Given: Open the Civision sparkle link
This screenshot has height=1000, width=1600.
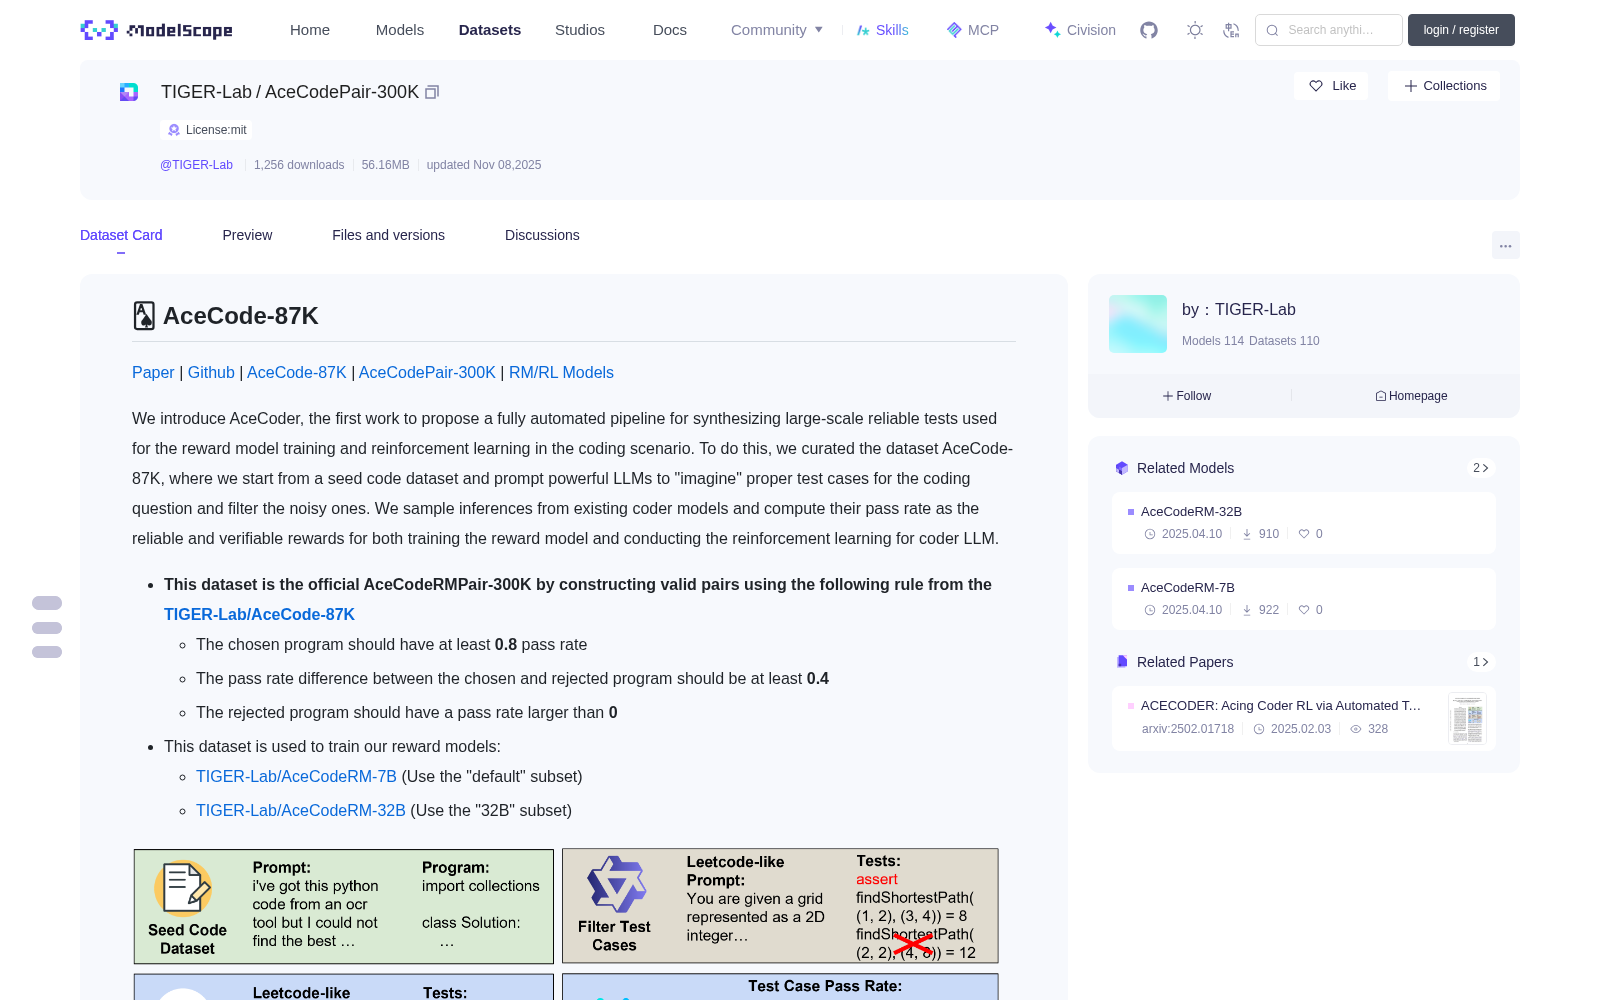Looking at the screenshot, I should coord(1079,30).
